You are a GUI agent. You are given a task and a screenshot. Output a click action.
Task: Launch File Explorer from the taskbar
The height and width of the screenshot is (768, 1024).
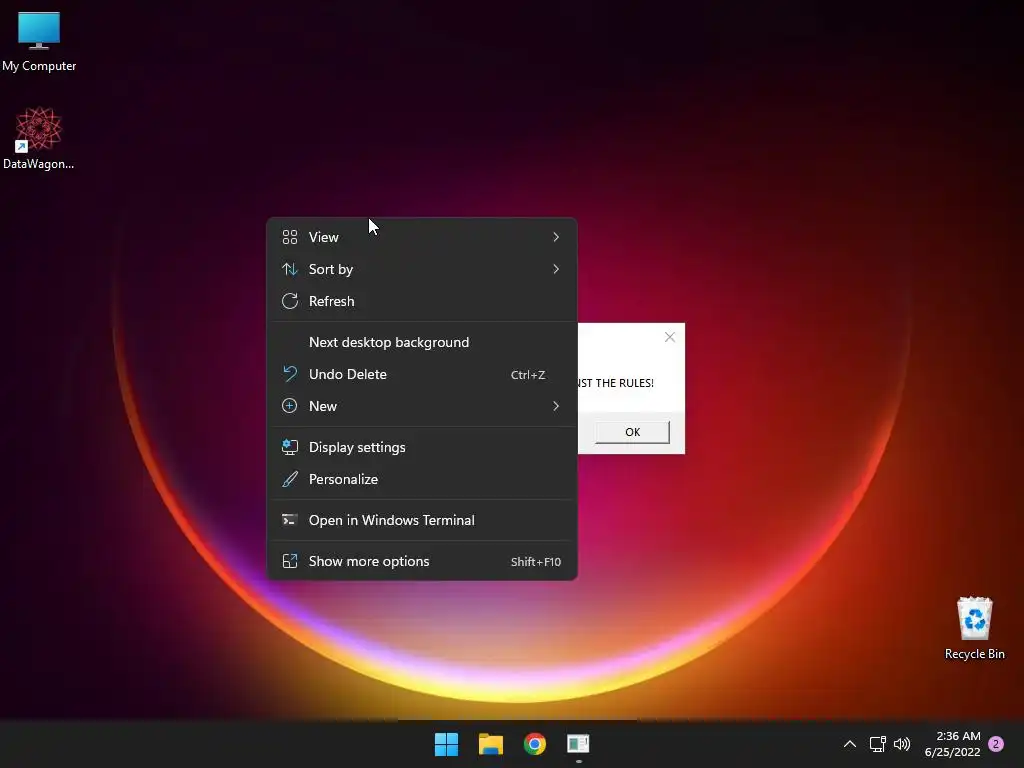490,744
